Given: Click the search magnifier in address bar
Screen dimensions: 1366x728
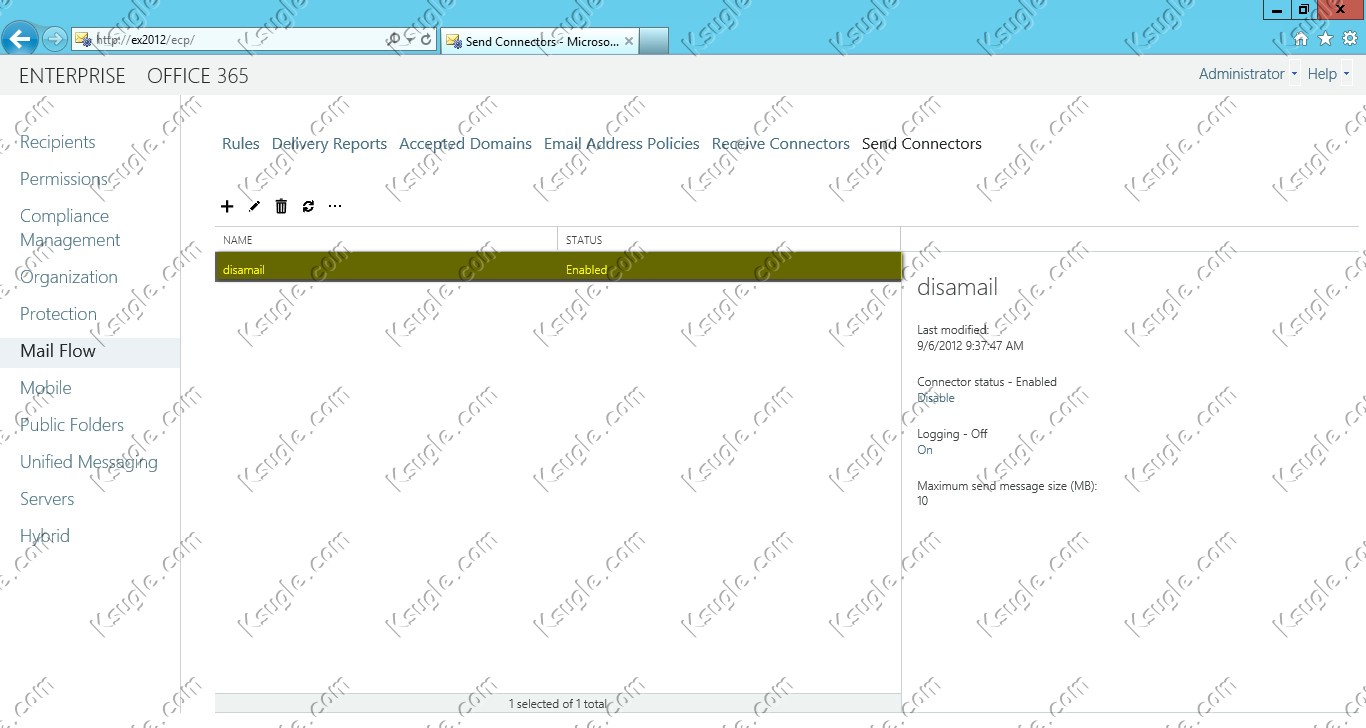Looking at the screenshot, I should coord(394,40).
